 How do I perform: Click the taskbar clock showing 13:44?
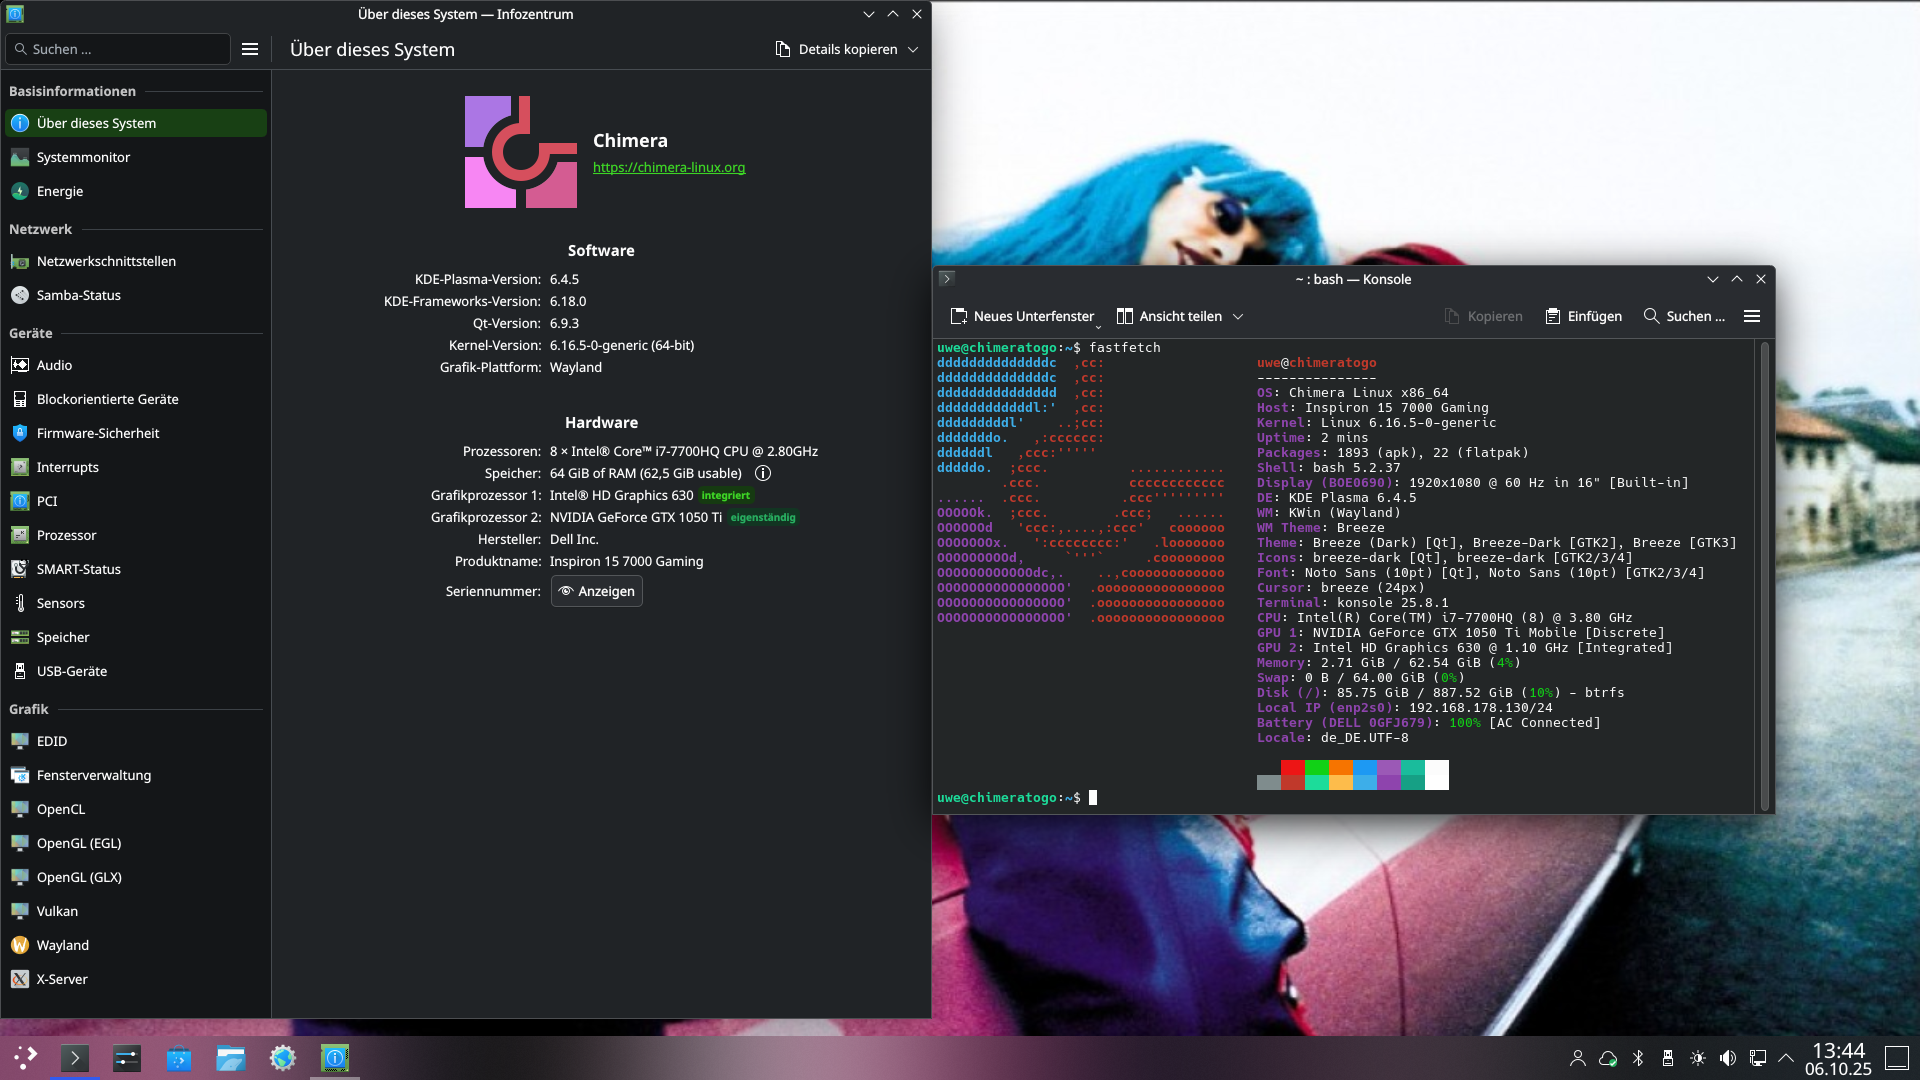click(x=1838, y=1058)
